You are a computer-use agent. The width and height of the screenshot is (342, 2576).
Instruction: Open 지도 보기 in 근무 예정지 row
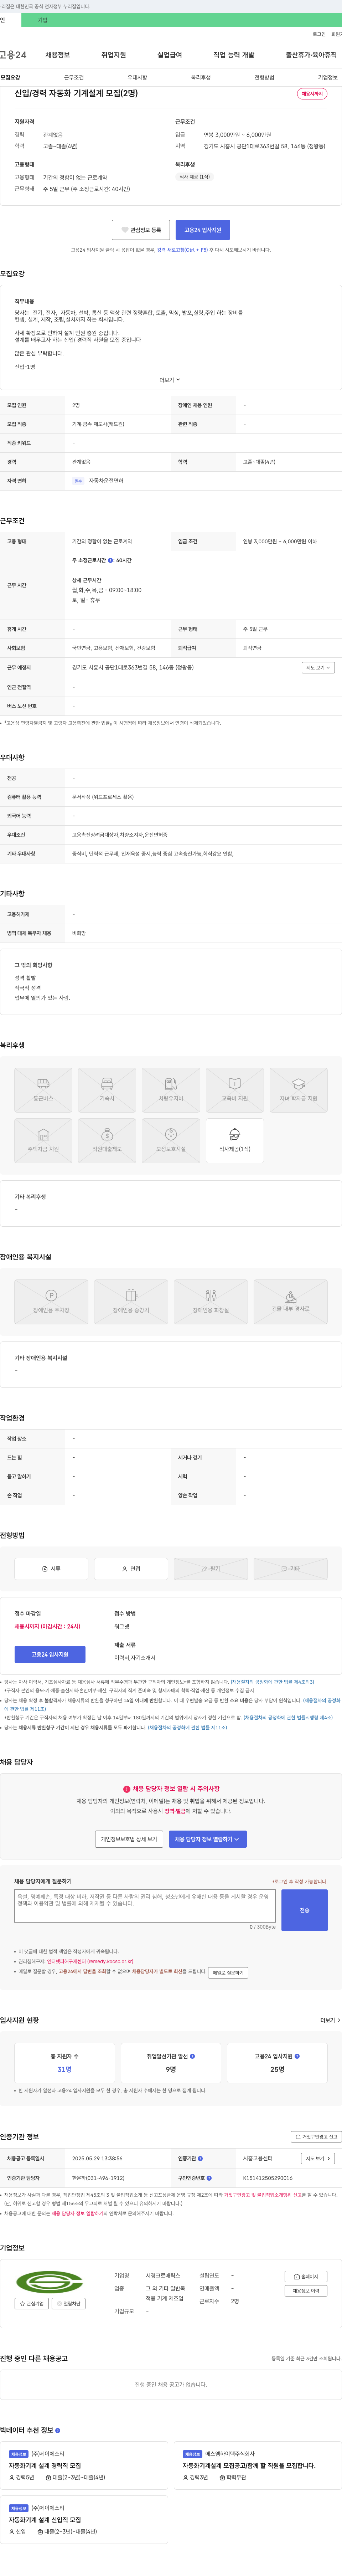click(x=318, y=668)
